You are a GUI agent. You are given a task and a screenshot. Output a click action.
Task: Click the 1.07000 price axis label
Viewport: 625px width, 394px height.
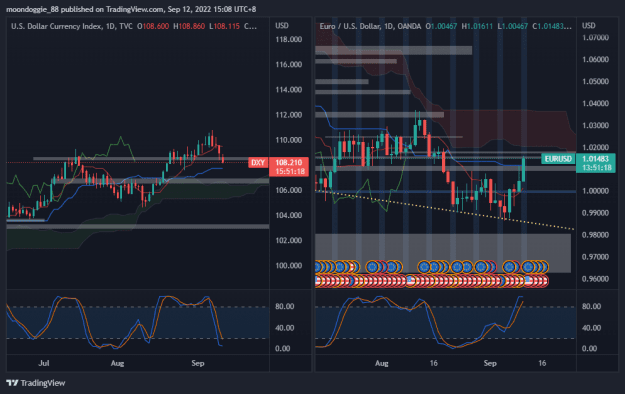point(596,38)
